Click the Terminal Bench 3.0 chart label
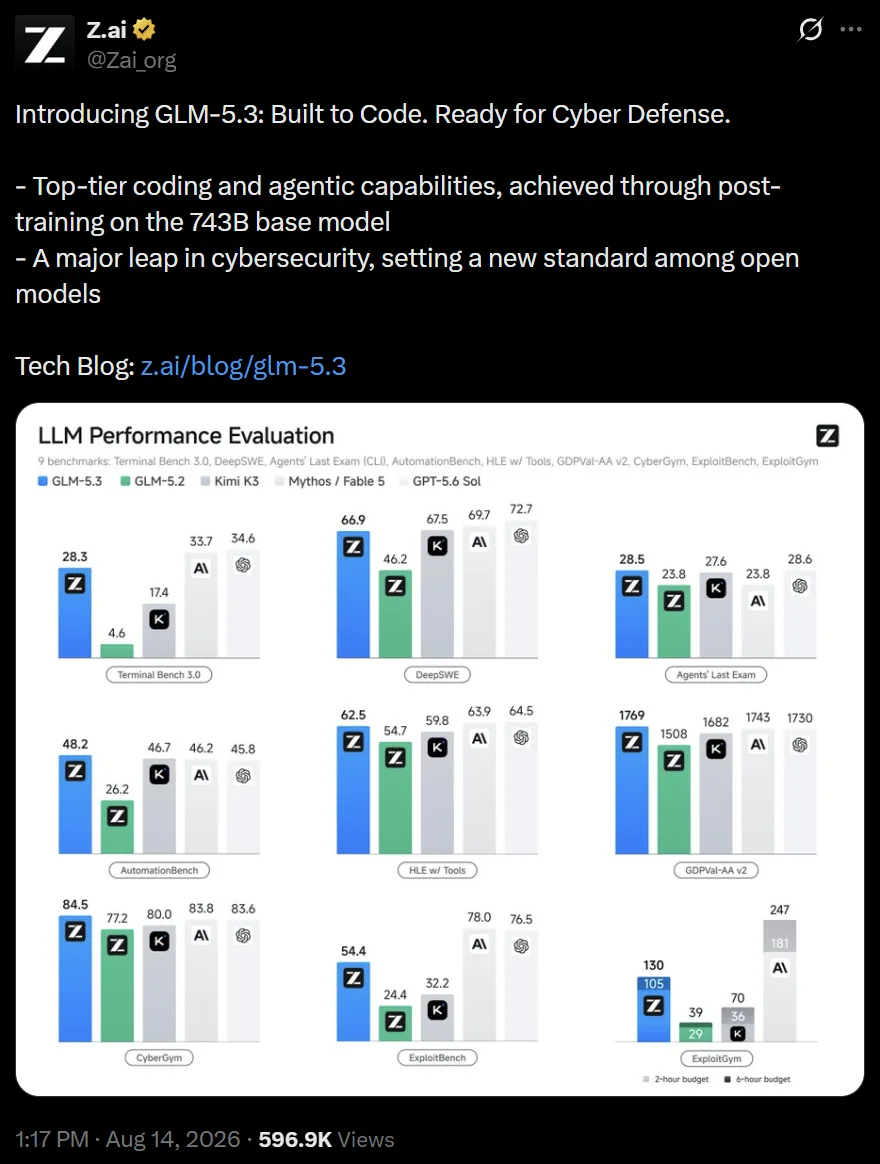Viewport: 880px width, 1164px height. point(159,675)
